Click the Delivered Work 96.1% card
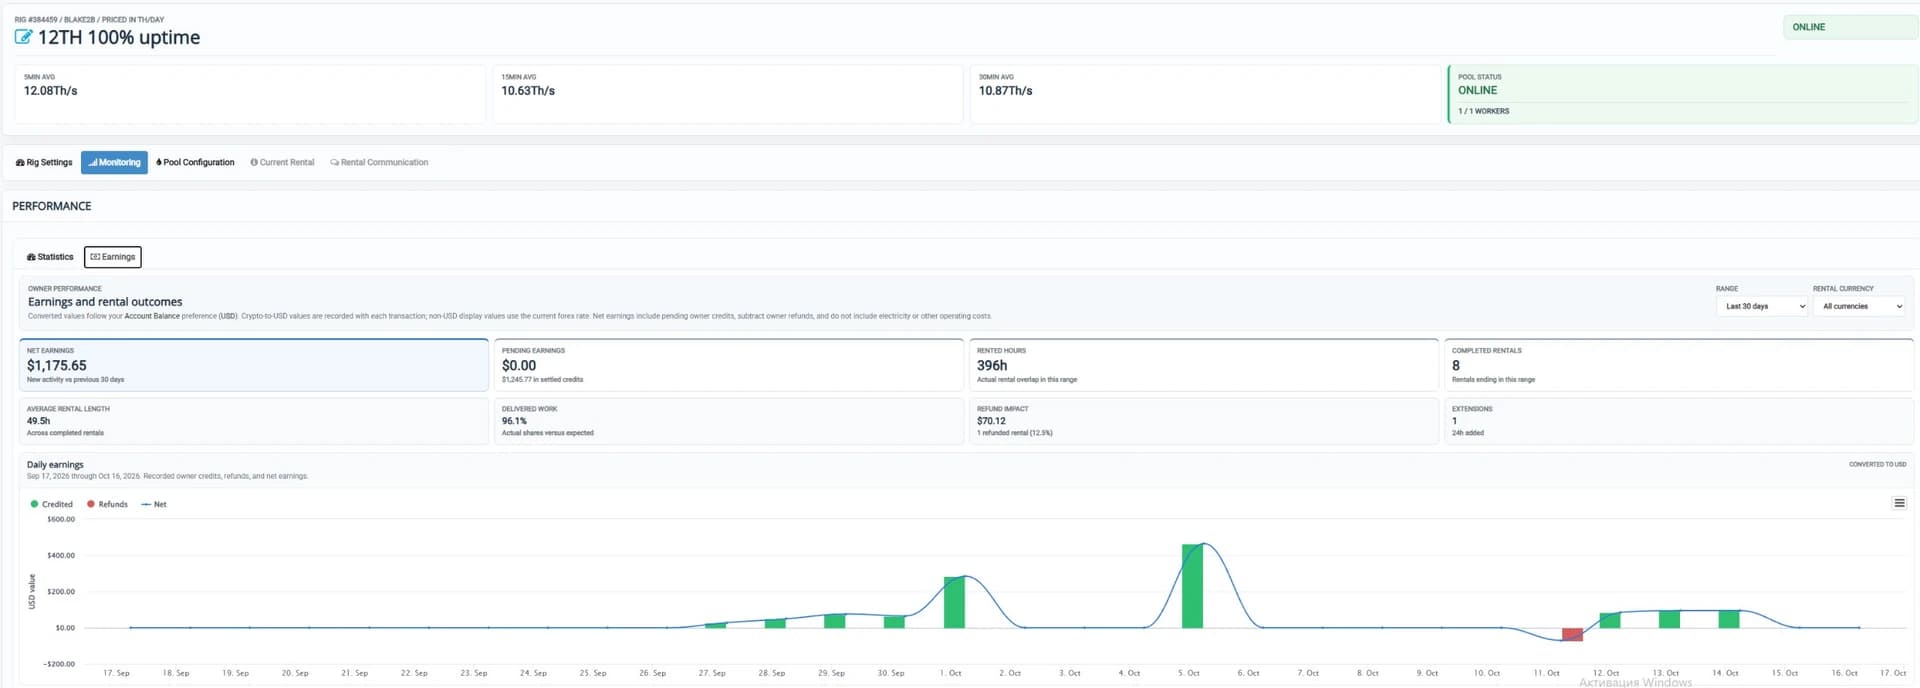 (729, 421)
